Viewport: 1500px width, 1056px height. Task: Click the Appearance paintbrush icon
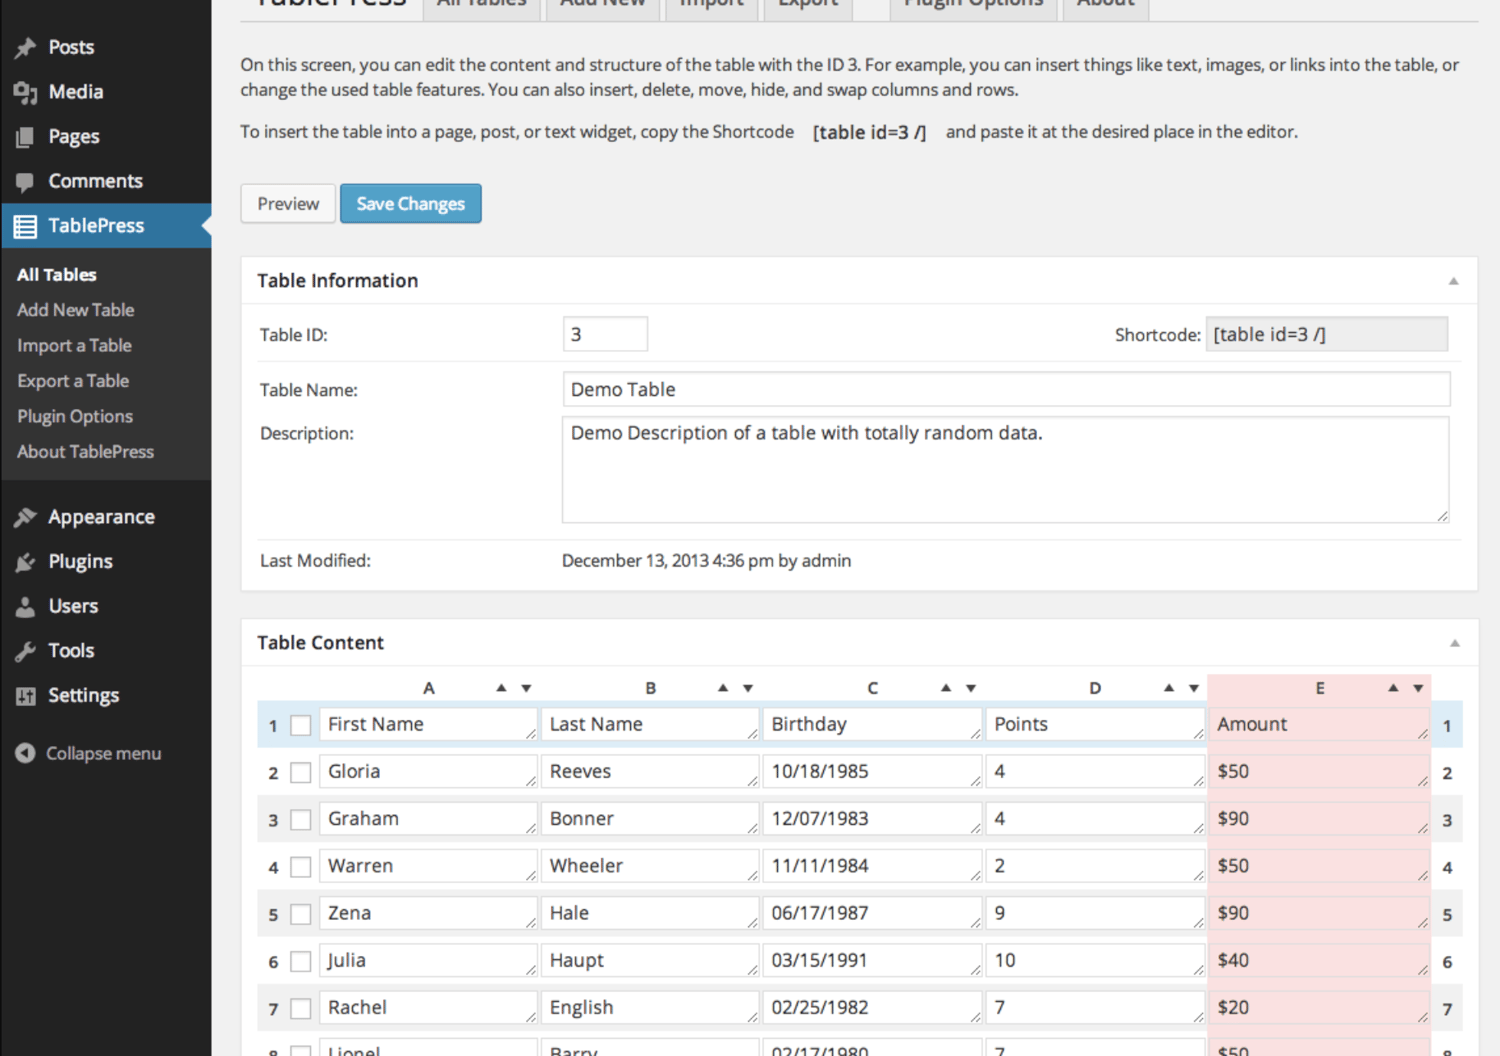[26, 517]
